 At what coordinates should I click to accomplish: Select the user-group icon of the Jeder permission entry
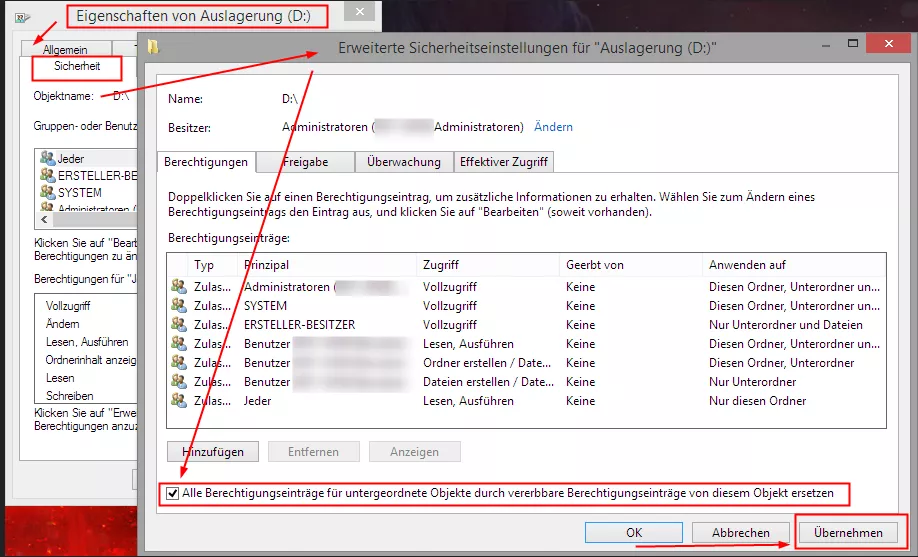179,401
